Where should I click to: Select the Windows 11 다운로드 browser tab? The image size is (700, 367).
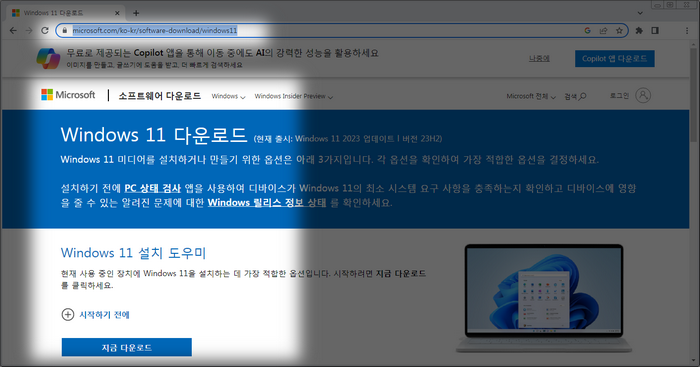66,13
